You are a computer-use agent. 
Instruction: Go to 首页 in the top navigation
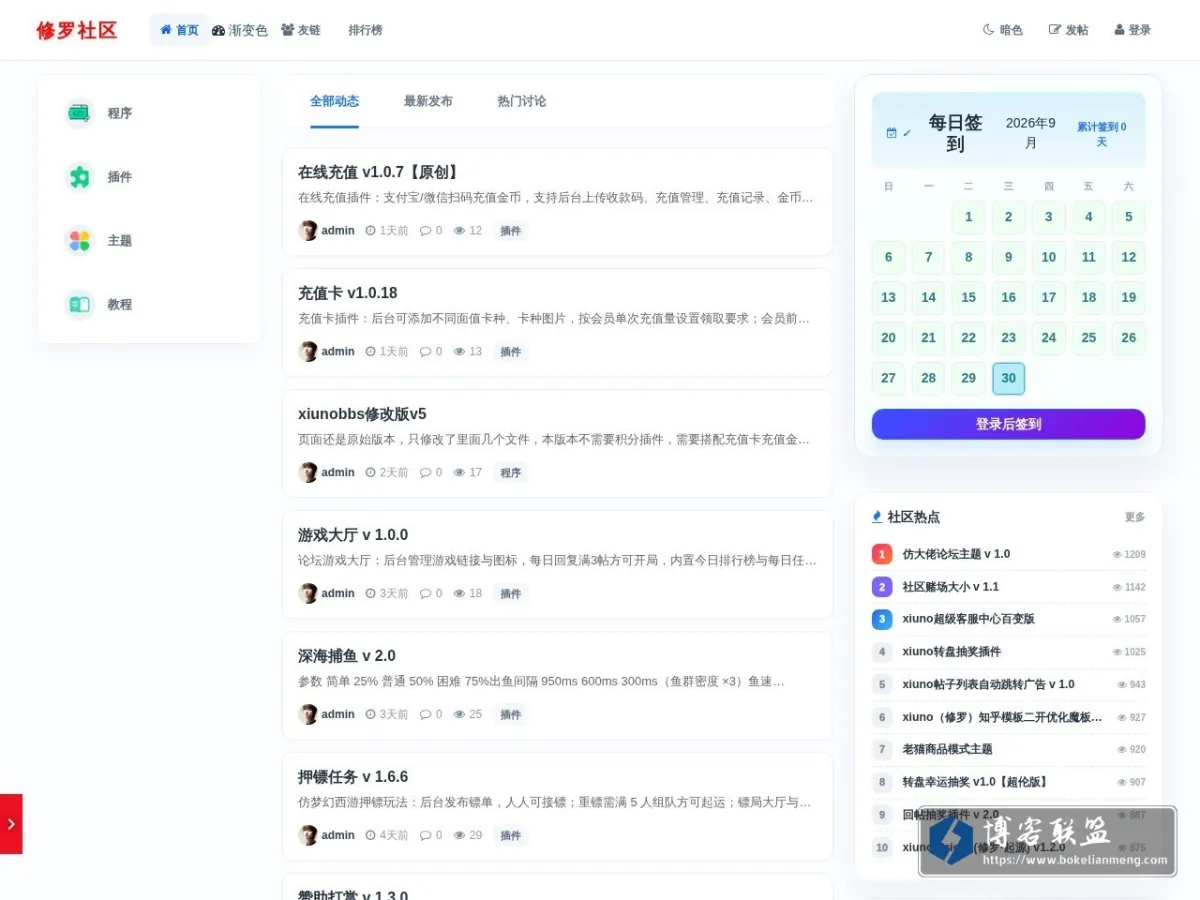(x=179, y=30)
